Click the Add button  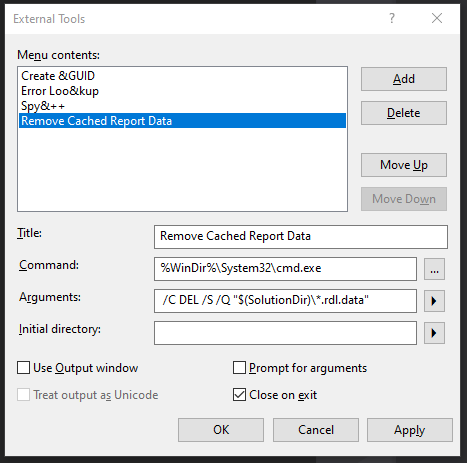tap(404, 79)
